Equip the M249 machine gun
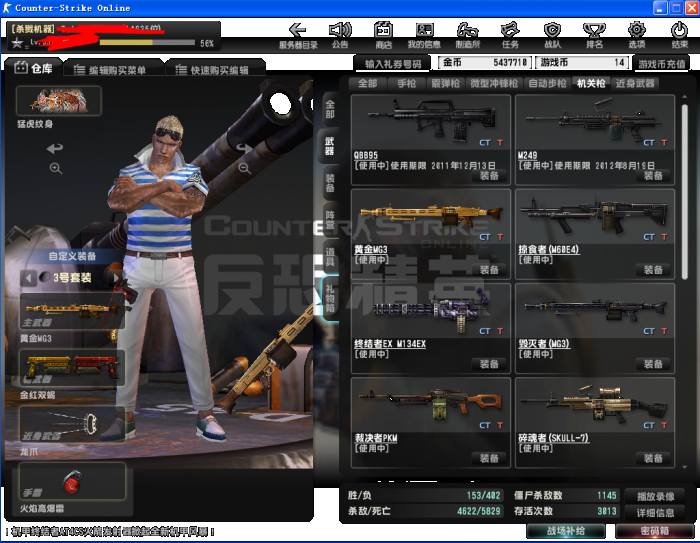 (653, 175)
